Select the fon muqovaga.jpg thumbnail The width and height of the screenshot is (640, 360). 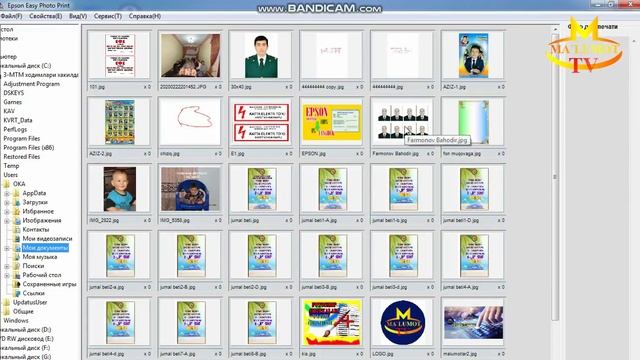[473, 122]
